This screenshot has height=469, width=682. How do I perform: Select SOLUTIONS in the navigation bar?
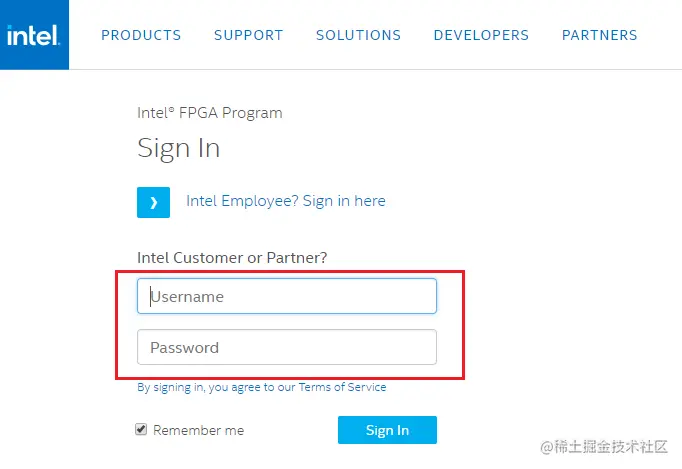click(x=358, y=35)
